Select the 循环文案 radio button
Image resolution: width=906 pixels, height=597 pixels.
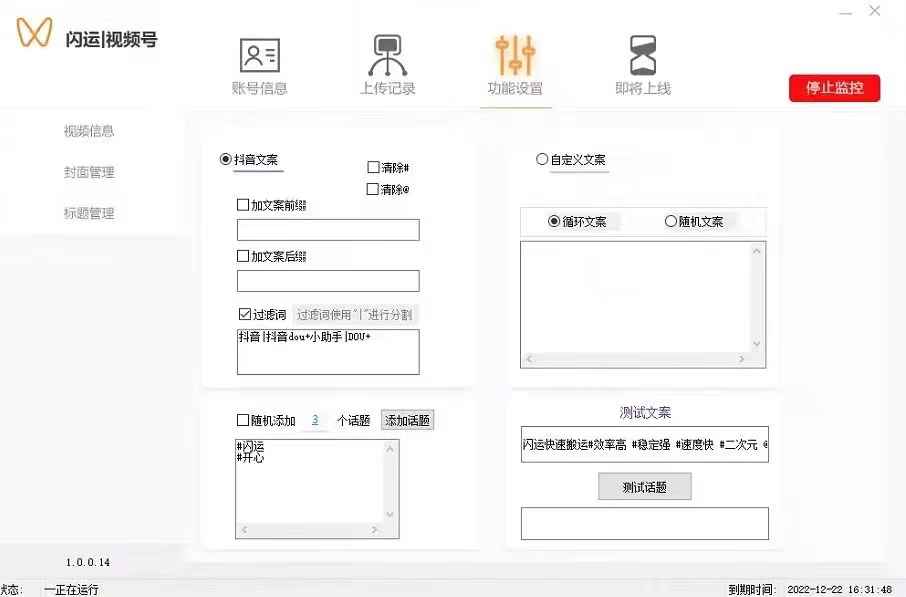(x=556, y=221)
